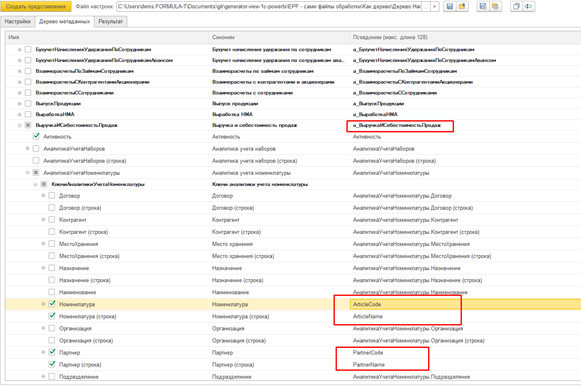Expand the Назначение node

[x=43, y=268]
